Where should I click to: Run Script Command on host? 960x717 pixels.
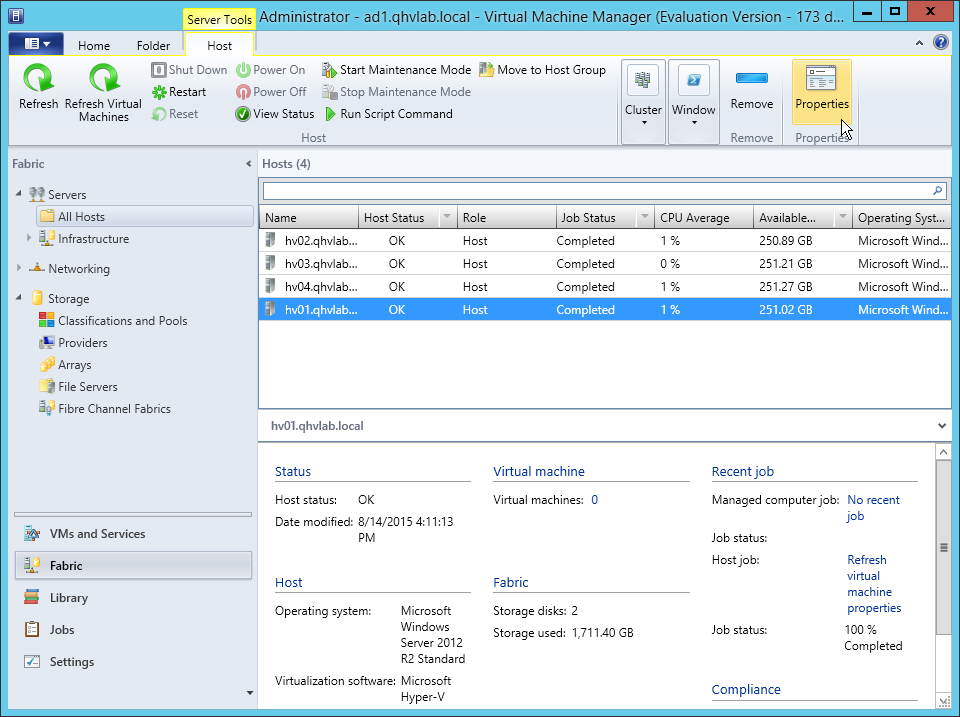coord(387,114)
